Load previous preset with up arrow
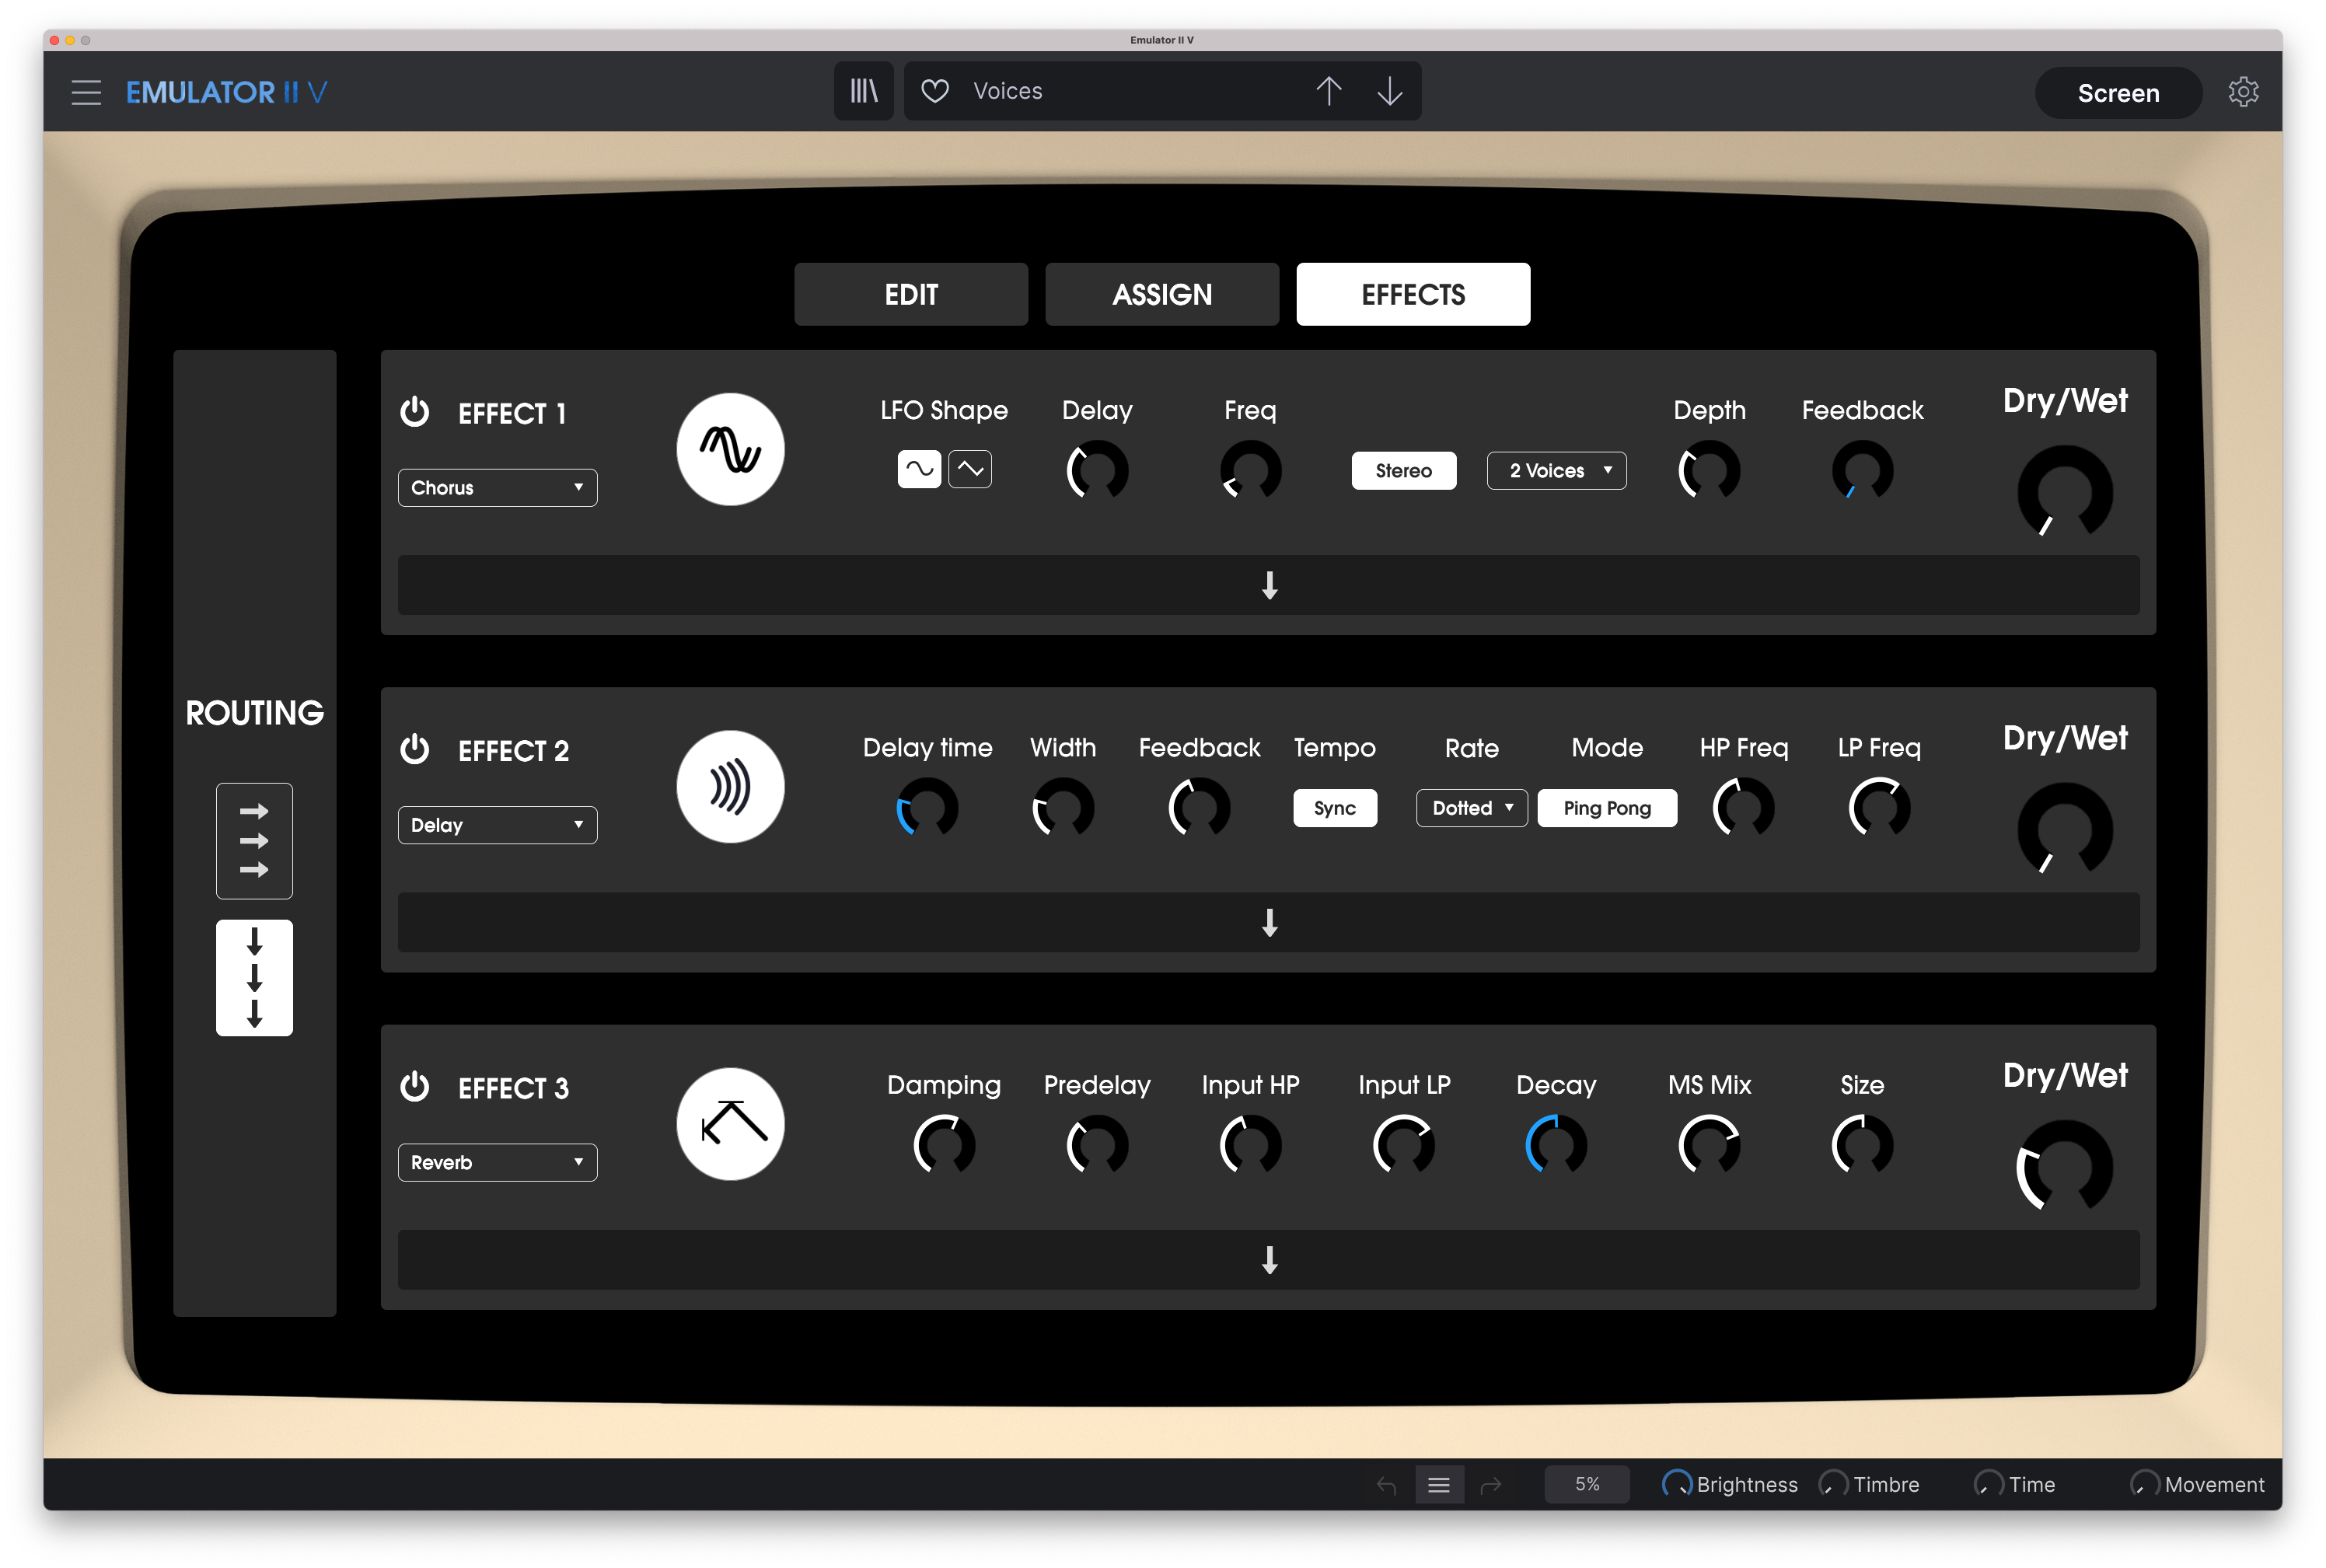The height and width of the screenshot is (1568, 2326). click(1328, 91)
